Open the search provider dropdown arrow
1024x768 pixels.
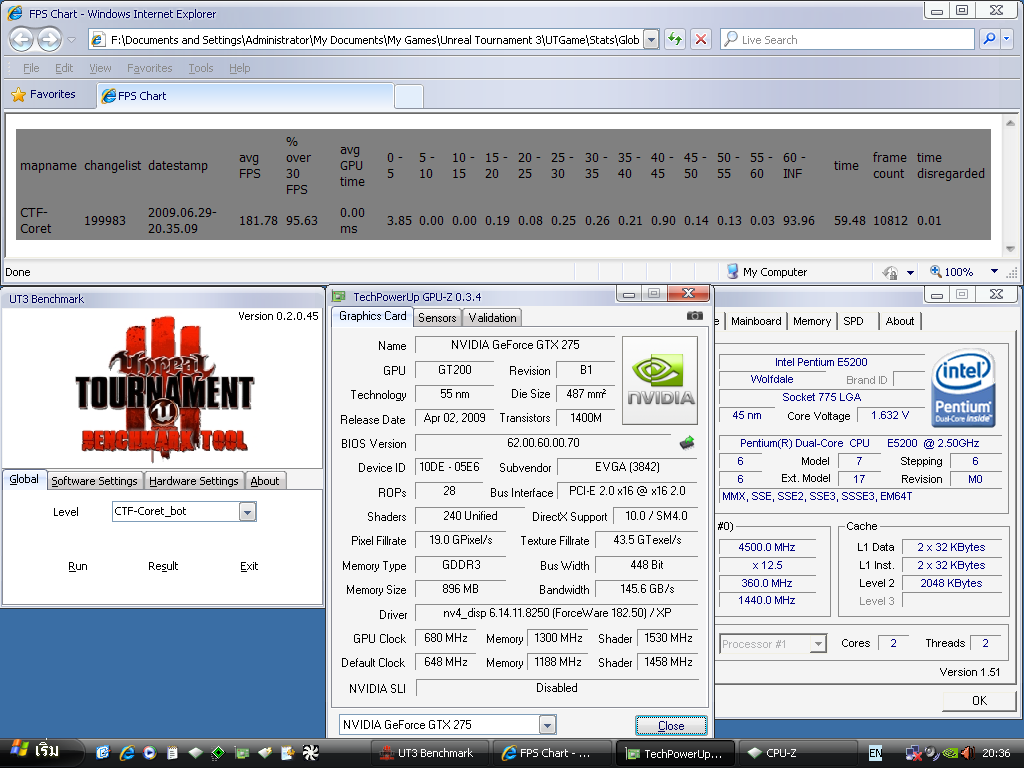(1006, 39)
